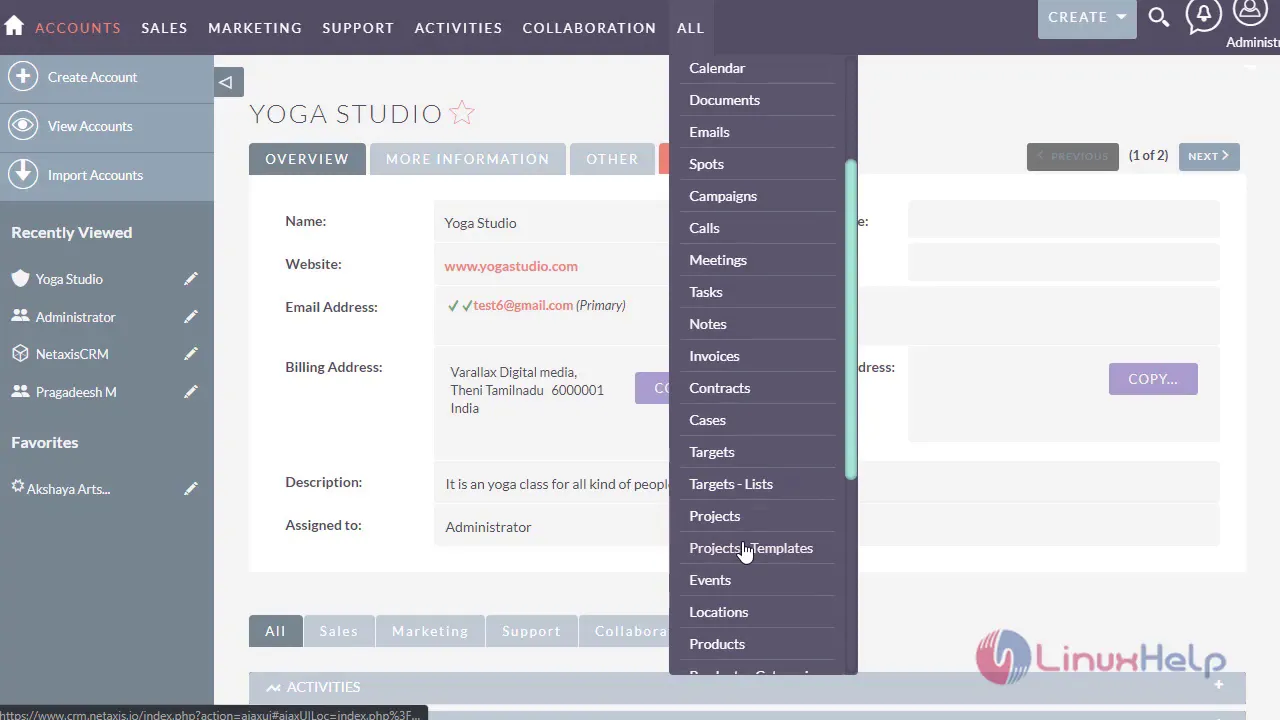This screenshot has height=720, width=1280.
Task: Open the CREATE dropdown
Action: coord(1087,18)
